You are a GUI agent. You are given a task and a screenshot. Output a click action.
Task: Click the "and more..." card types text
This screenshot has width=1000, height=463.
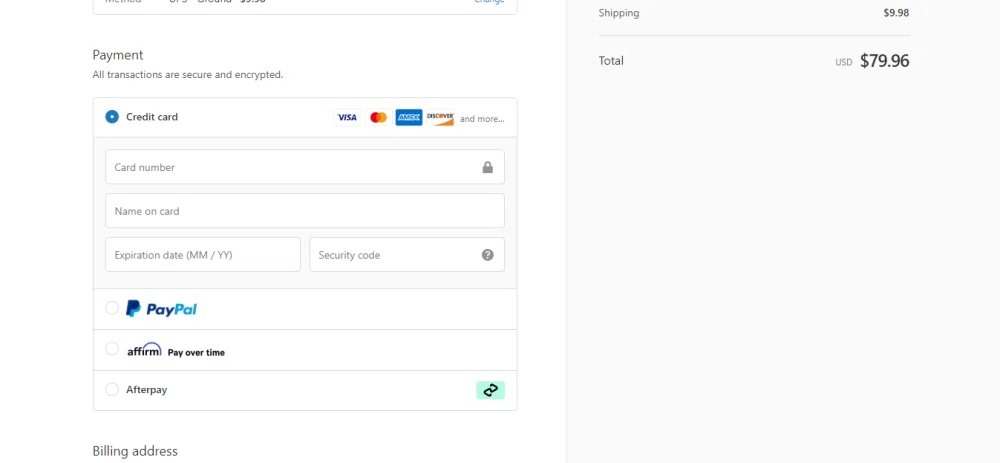coord(482,119)
